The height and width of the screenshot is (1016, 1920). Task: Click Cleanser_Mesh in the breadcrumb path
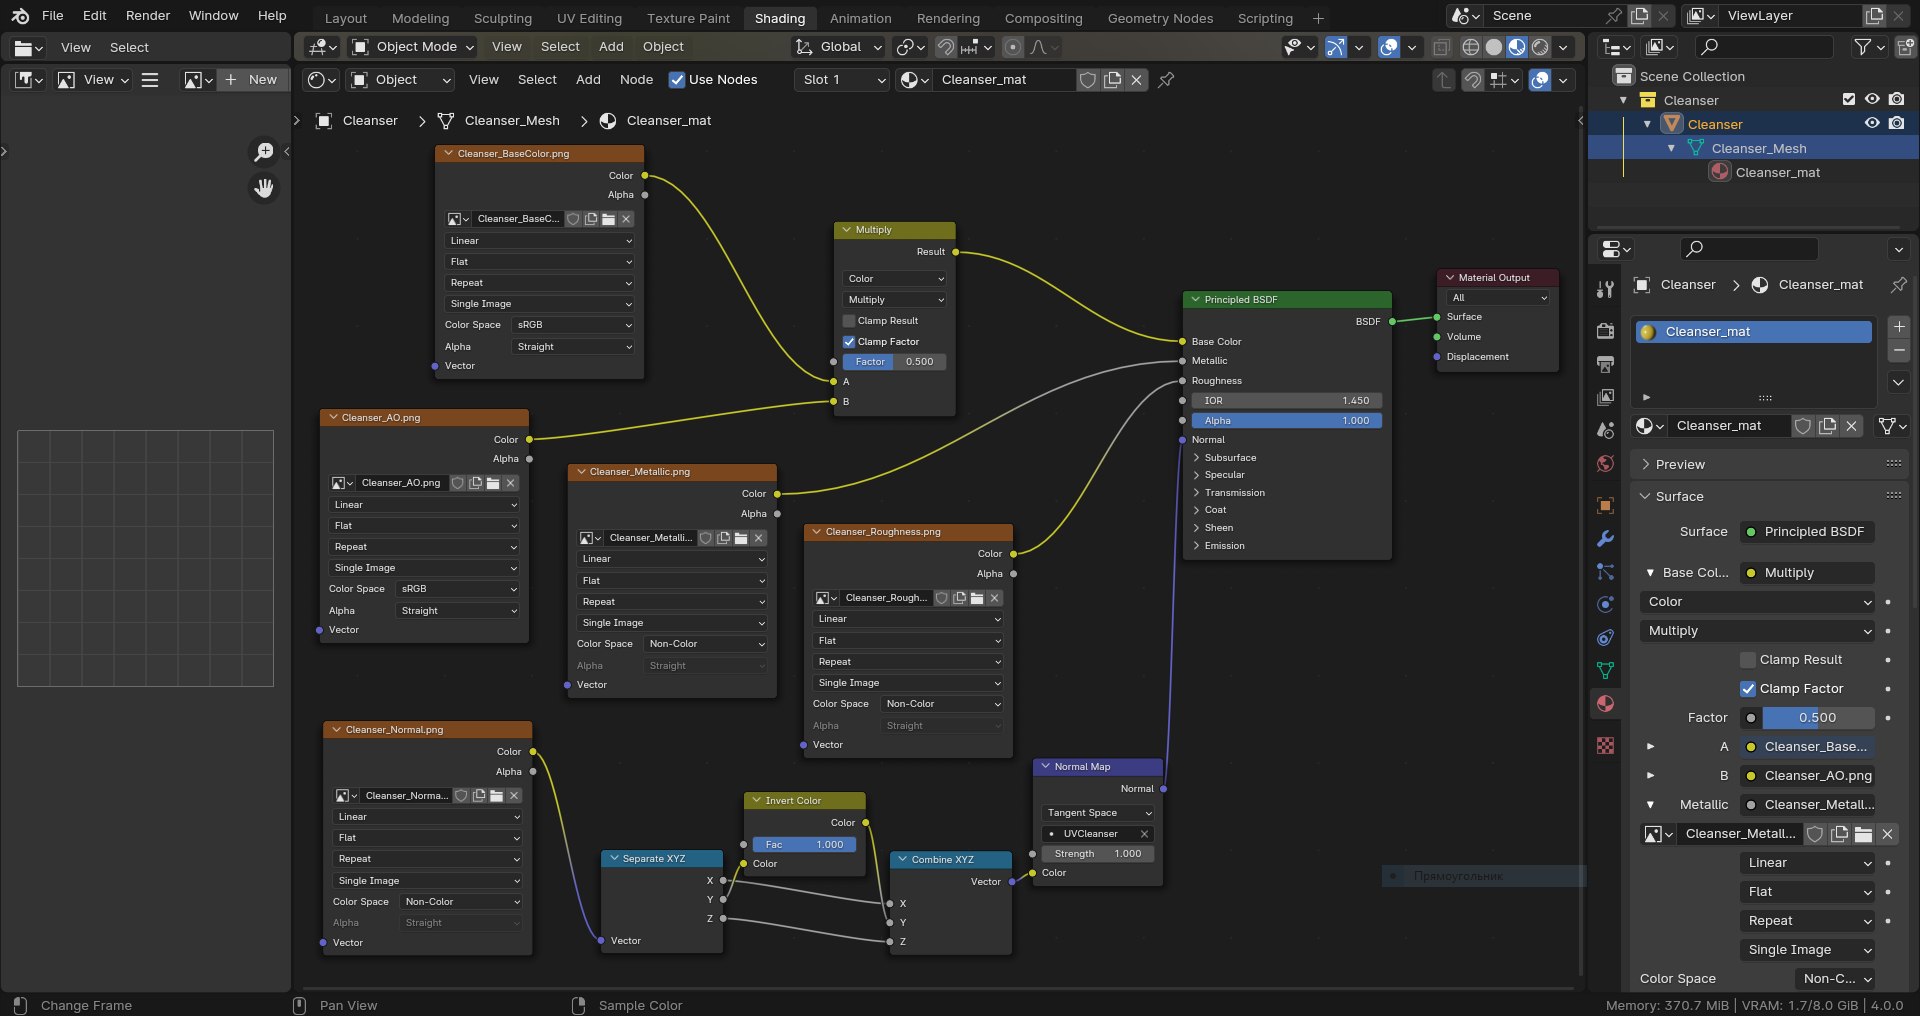512,121
